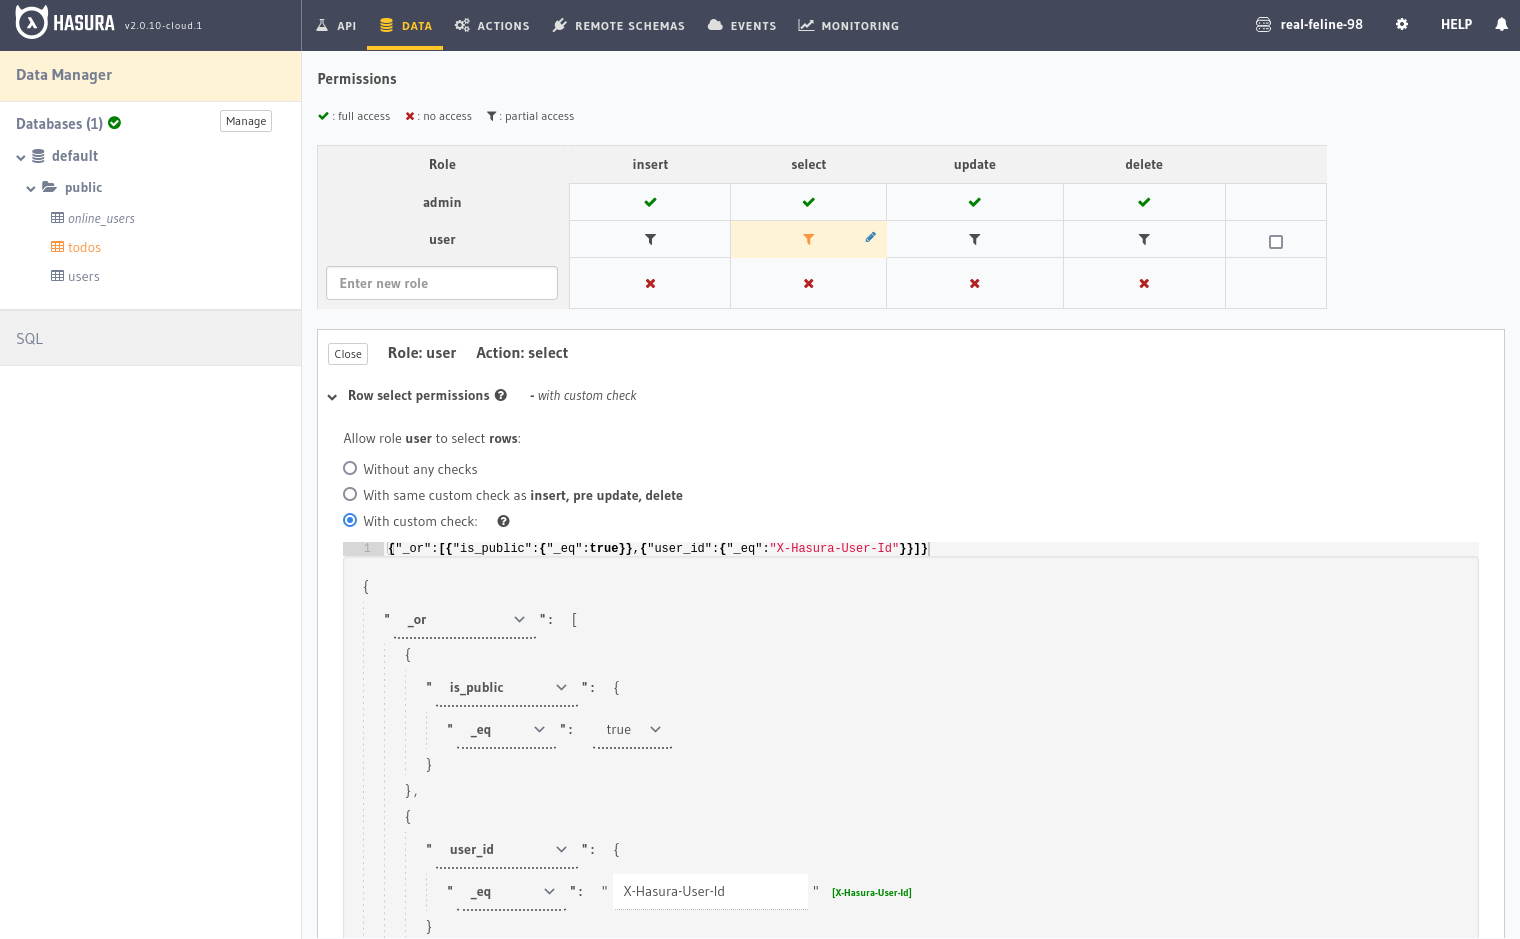Viewport: 1520px width, 939px height.
Task: Switch to the Actions tab
Action: [492, 26]
